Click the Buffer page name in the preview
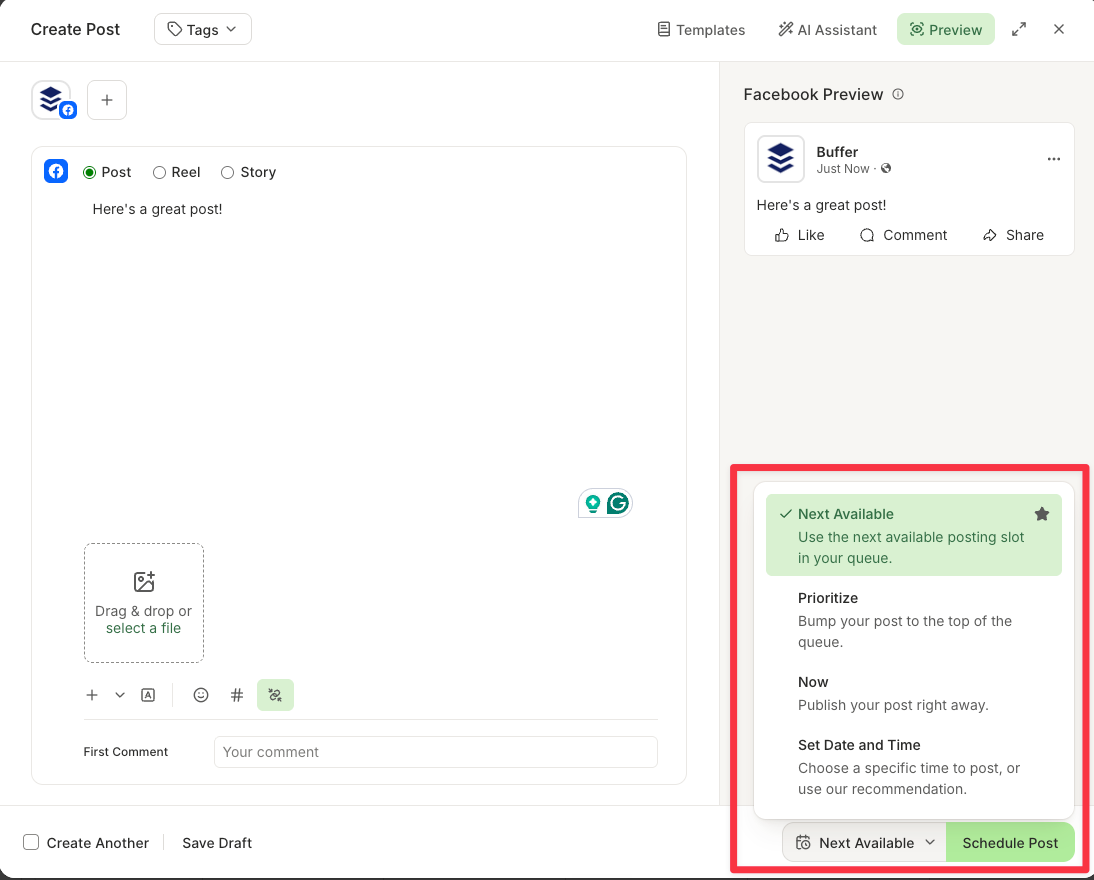Image resolution: width=1094 pixels, height=880 pixels. pyautogui.click(x=837, y=151)
